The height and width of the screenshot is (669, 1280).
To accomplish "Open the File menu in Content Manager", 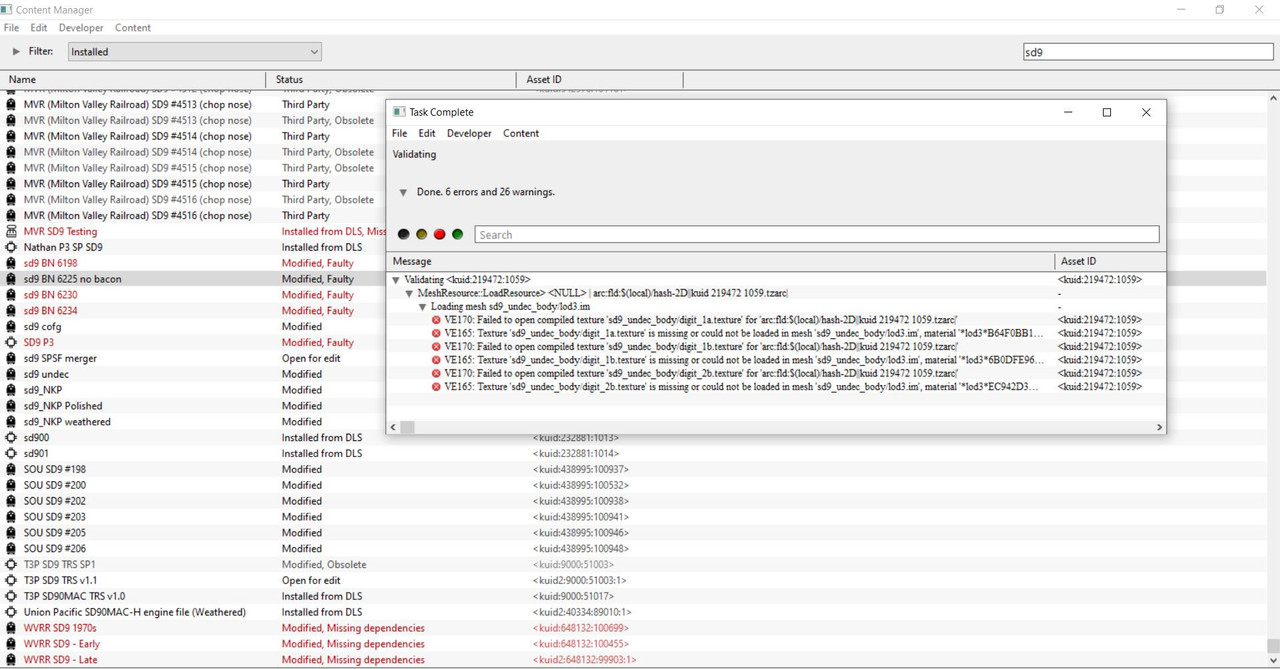I will [11, 28].
